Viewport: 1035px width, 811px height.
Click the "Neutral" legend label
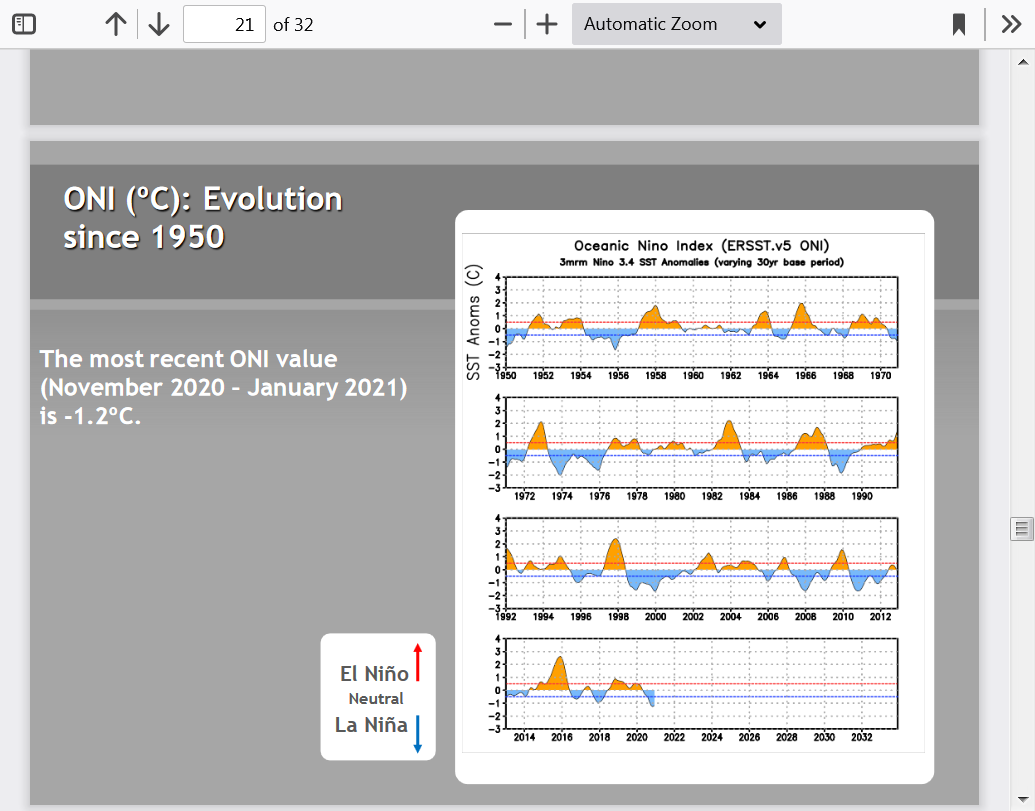point(376,699)
